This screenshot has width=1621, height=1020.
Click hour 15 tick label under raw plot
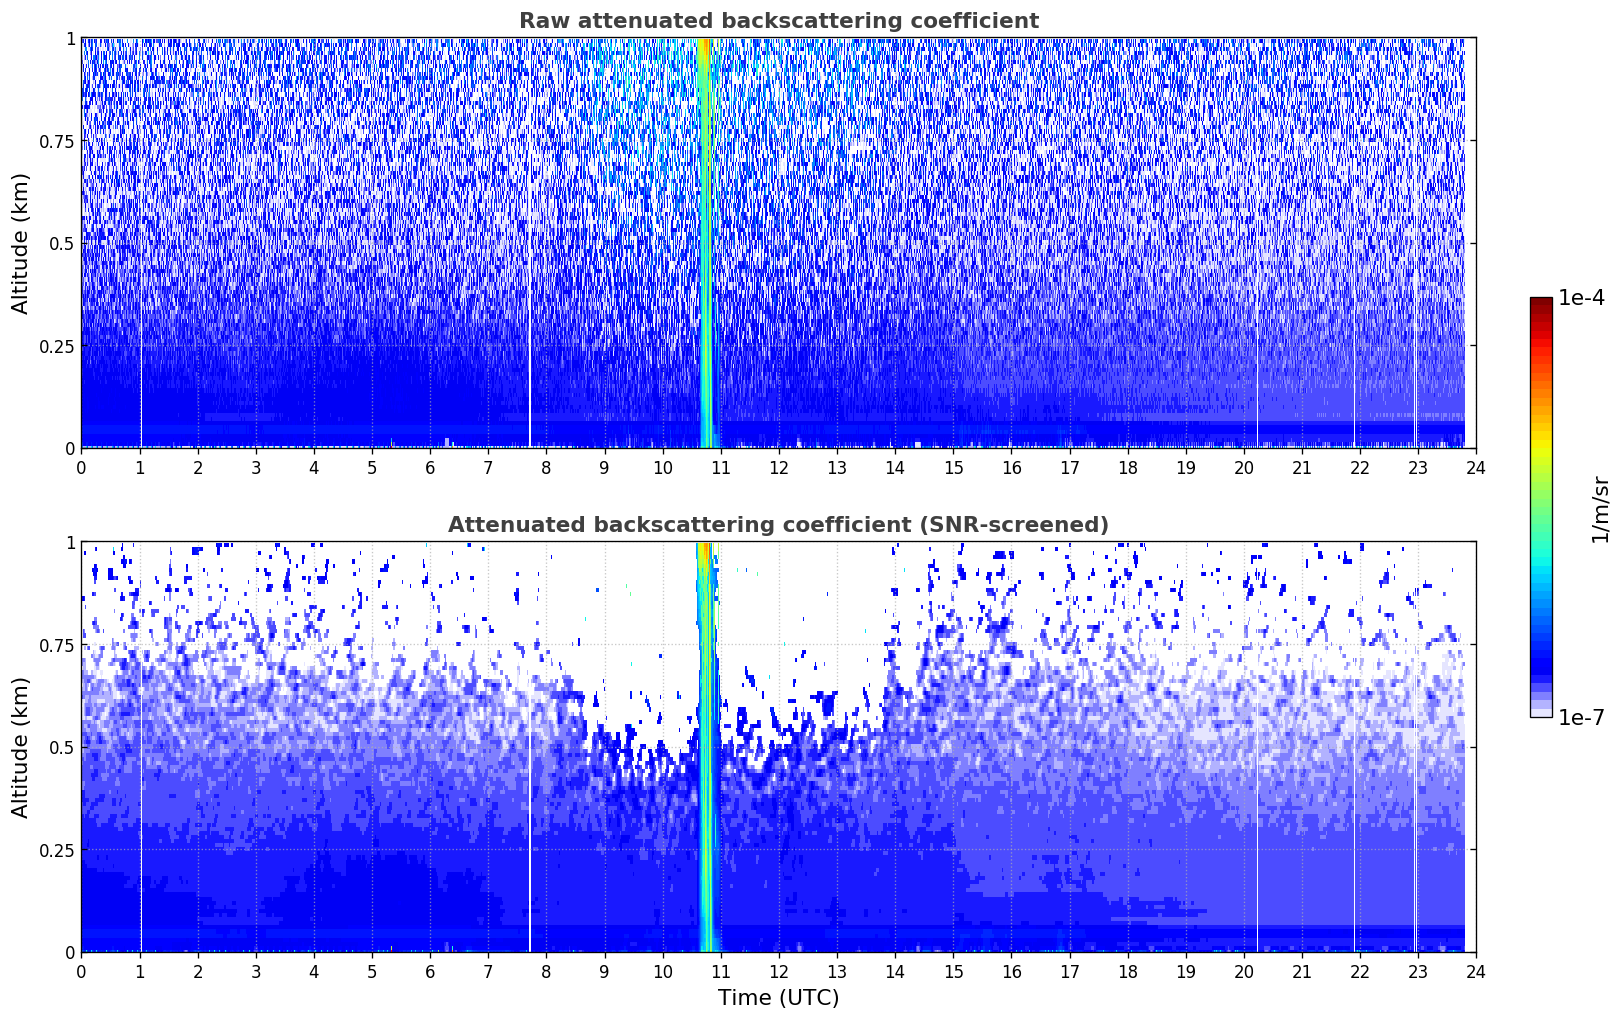click(953, 467)
